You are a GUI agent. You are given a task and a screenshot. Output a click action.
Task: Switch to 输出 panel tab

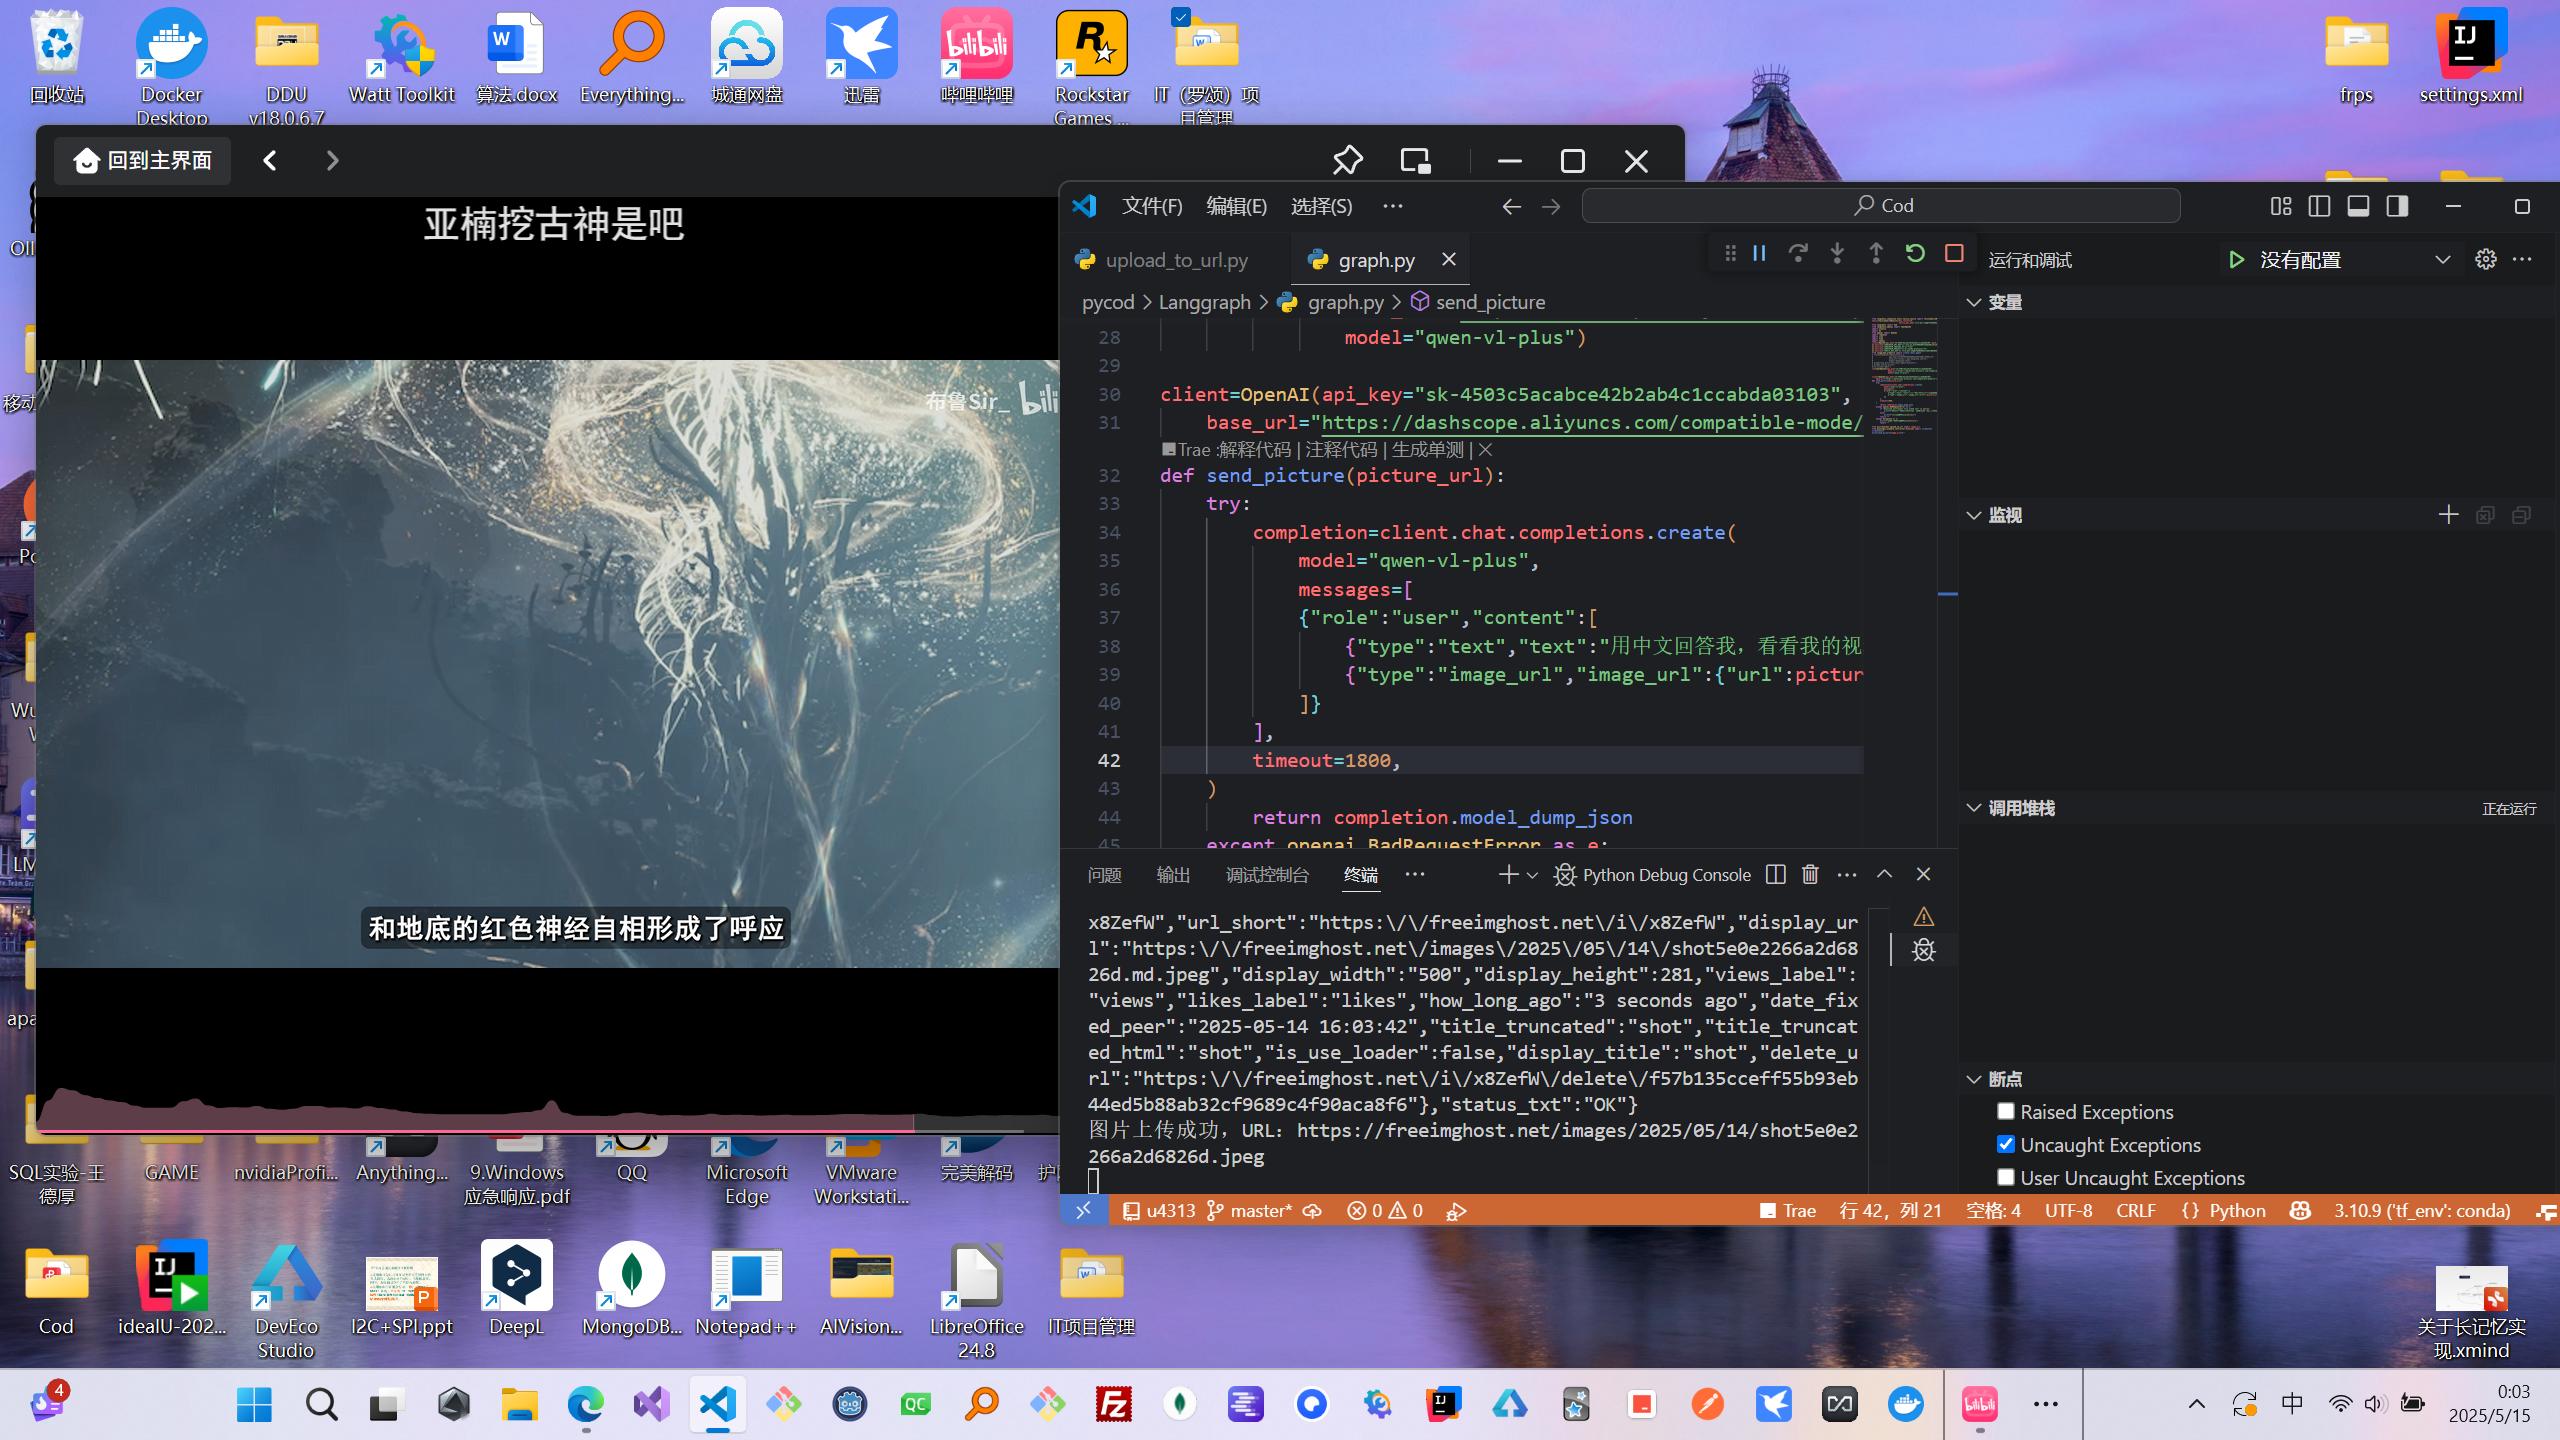pyautogui.click(x=1173, y=875)
